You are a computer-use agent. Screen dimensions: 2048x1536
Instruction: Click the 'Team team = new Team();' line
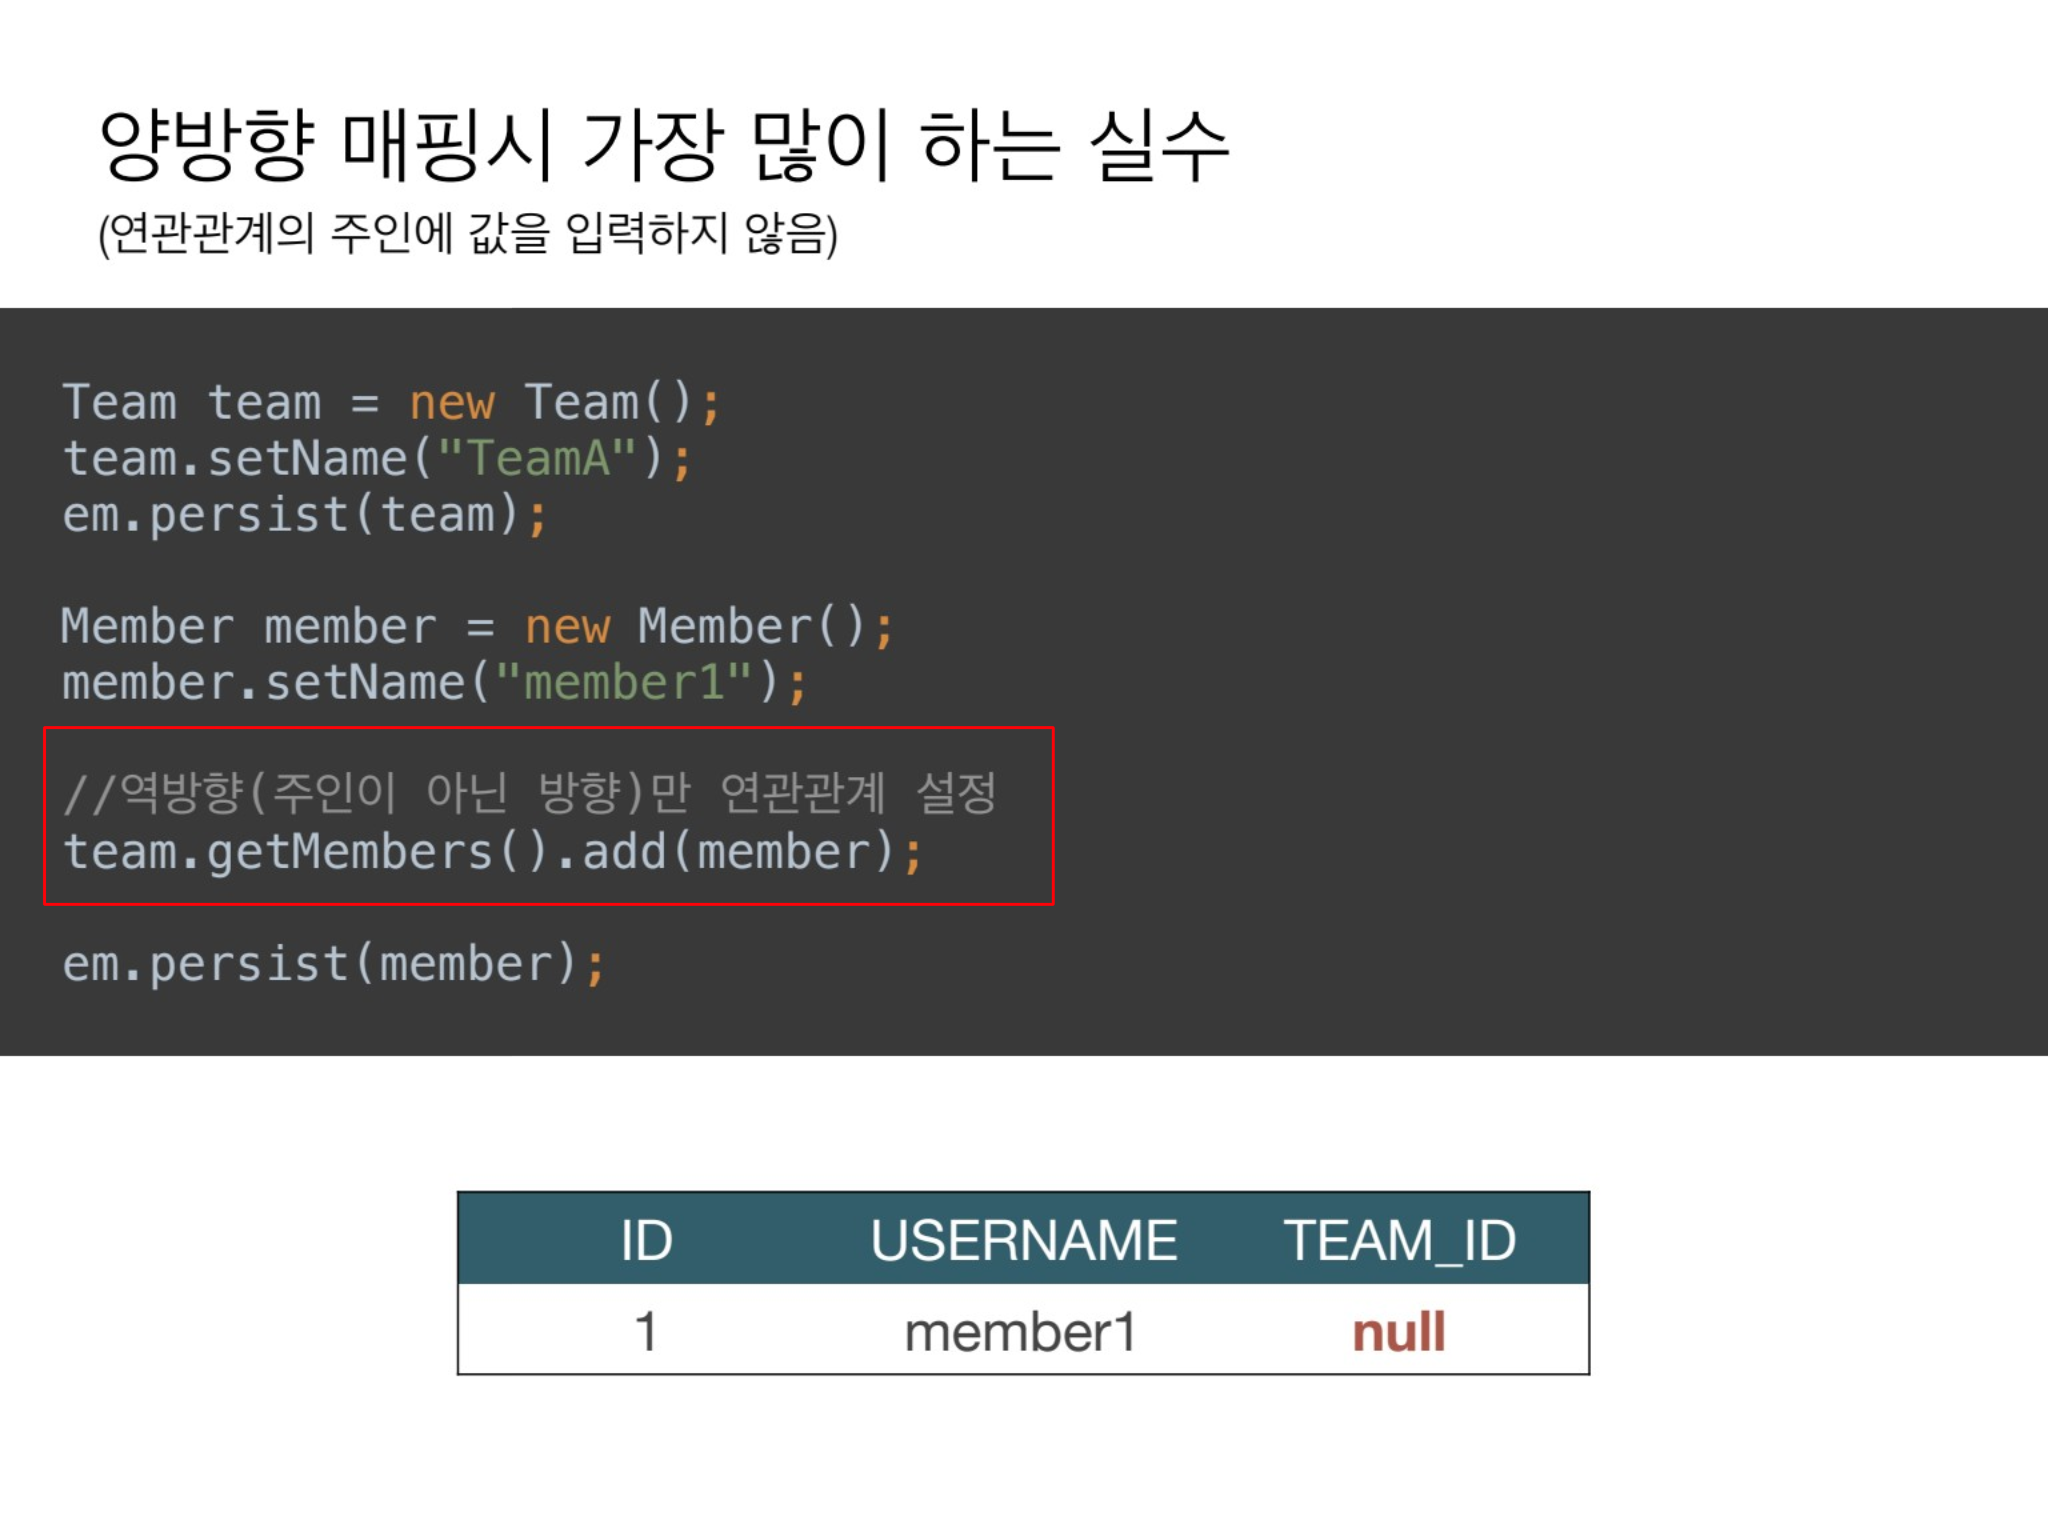[390, 403]
